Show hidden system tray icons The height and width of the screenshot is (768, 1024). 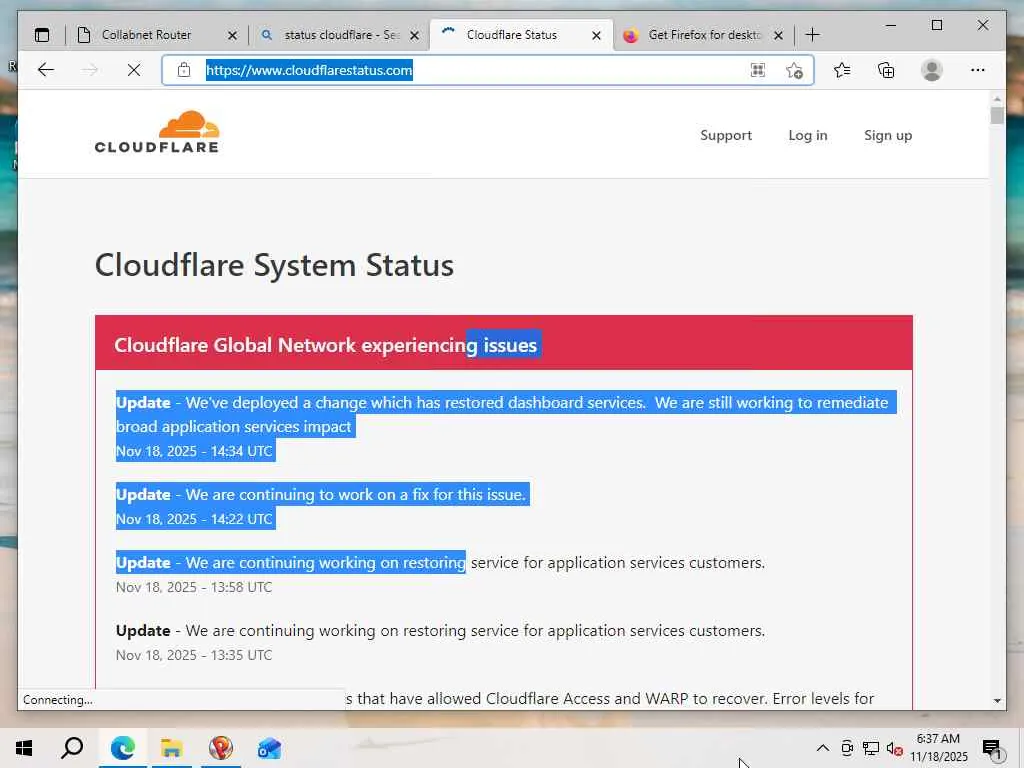coord(823,748)
